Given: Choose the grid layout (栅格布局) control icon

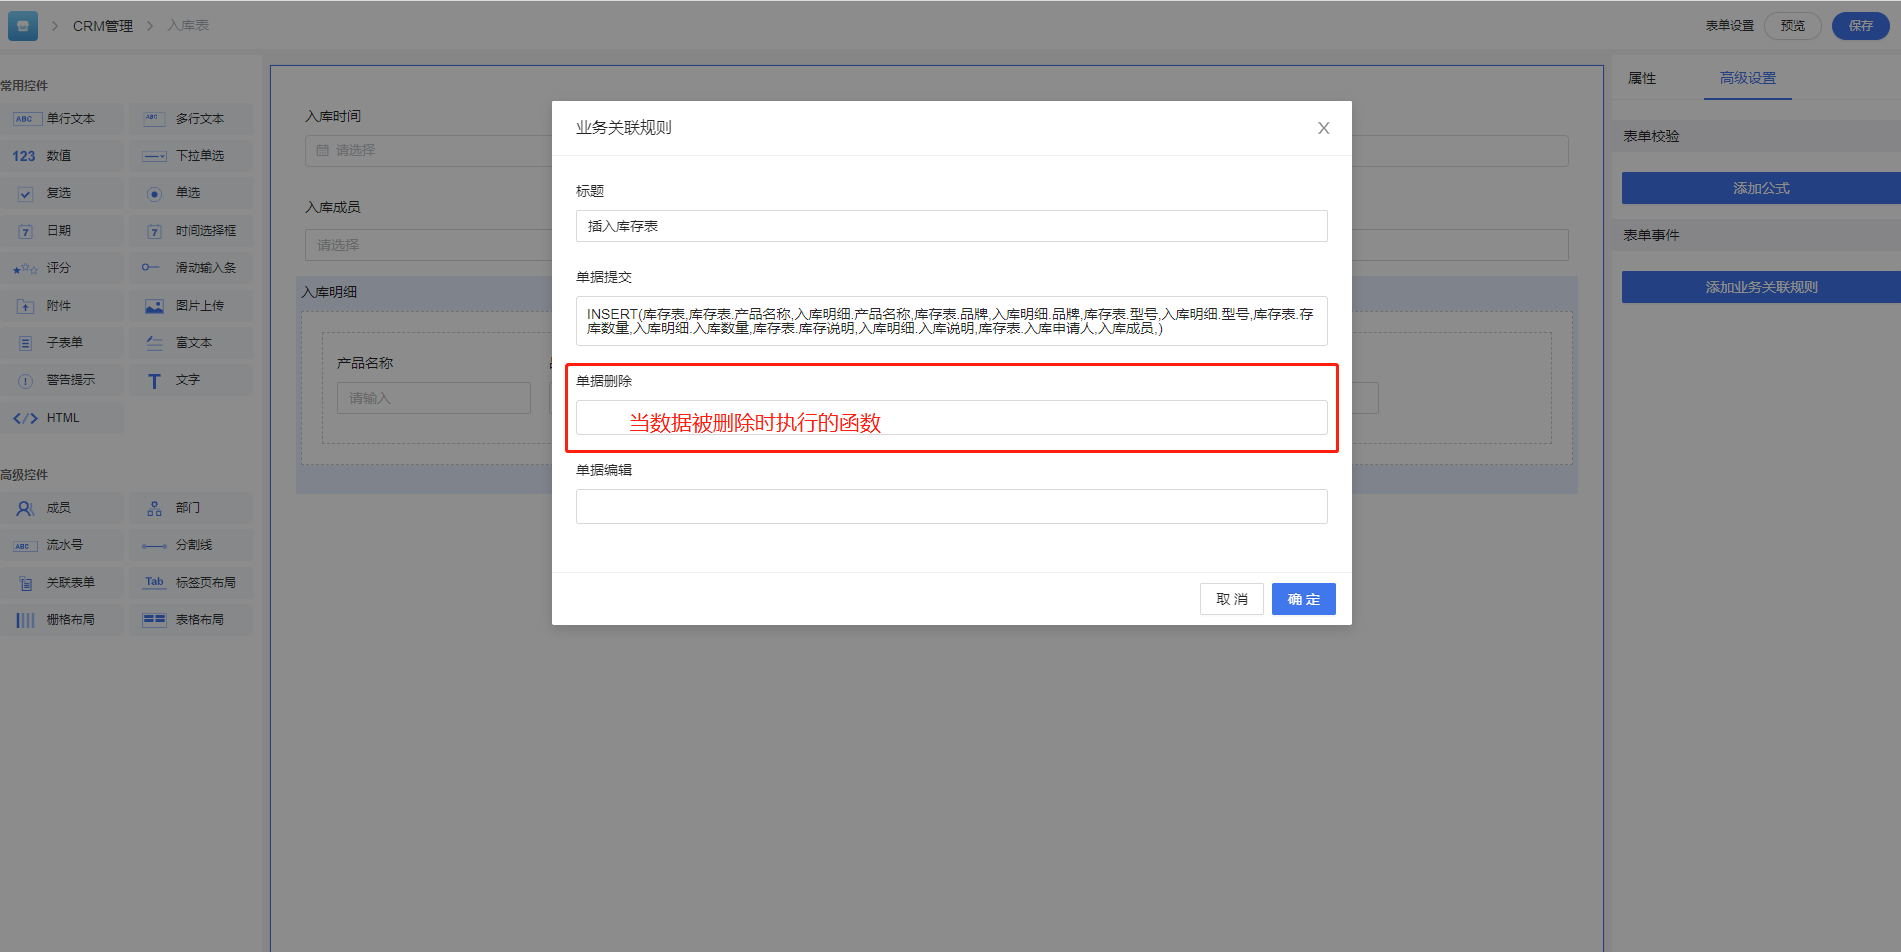Looking at the screenshot, I should pyautogui.click(x=26, y=620).
